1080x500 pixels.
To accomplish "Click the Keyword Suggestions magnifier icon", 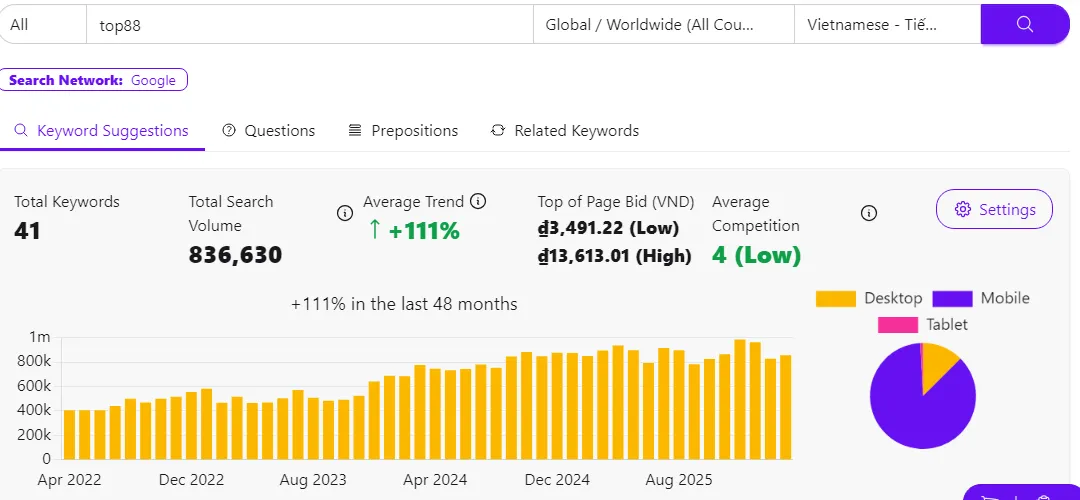I will tap(21, 131).
